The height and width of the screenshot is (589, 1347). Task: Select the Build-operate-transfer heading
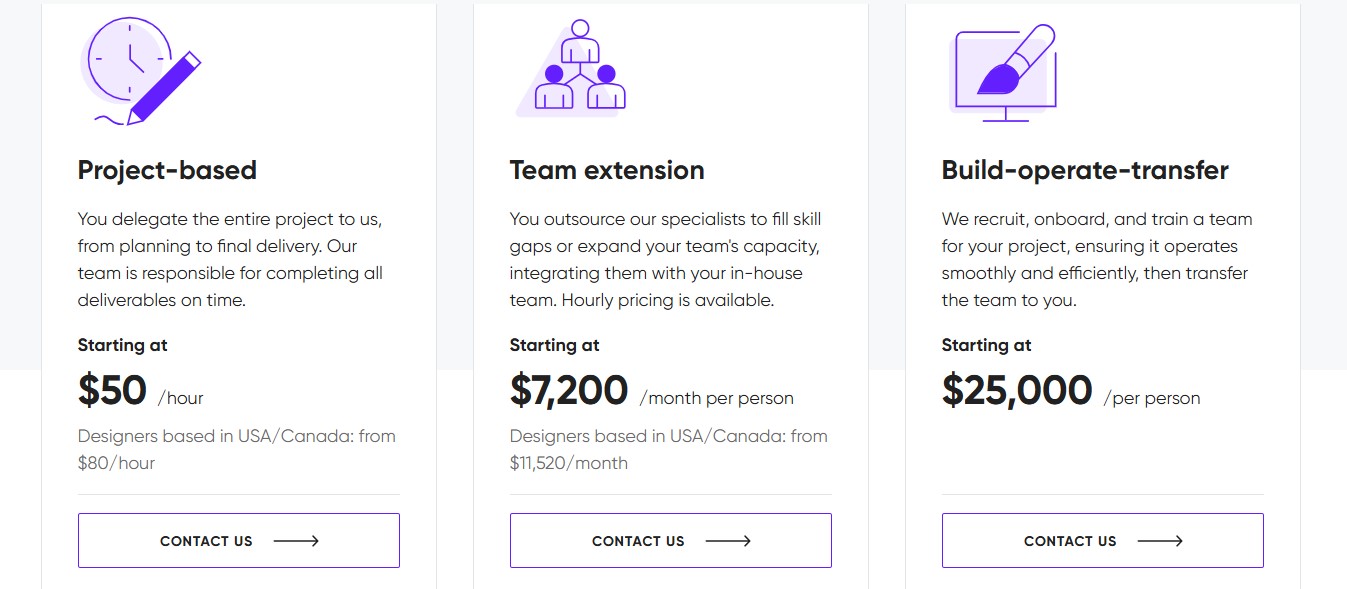[x=1085, y=171]
